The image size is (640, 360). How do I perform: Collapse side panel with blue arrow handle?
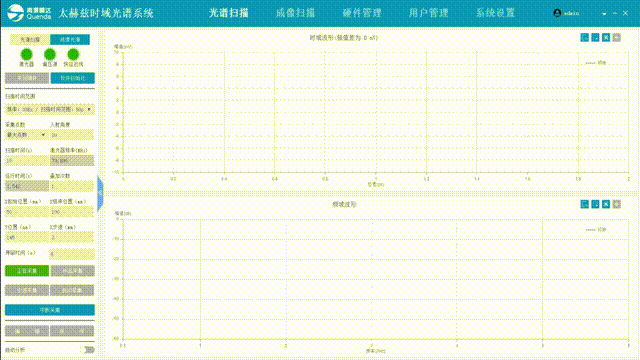coord(100,193)
